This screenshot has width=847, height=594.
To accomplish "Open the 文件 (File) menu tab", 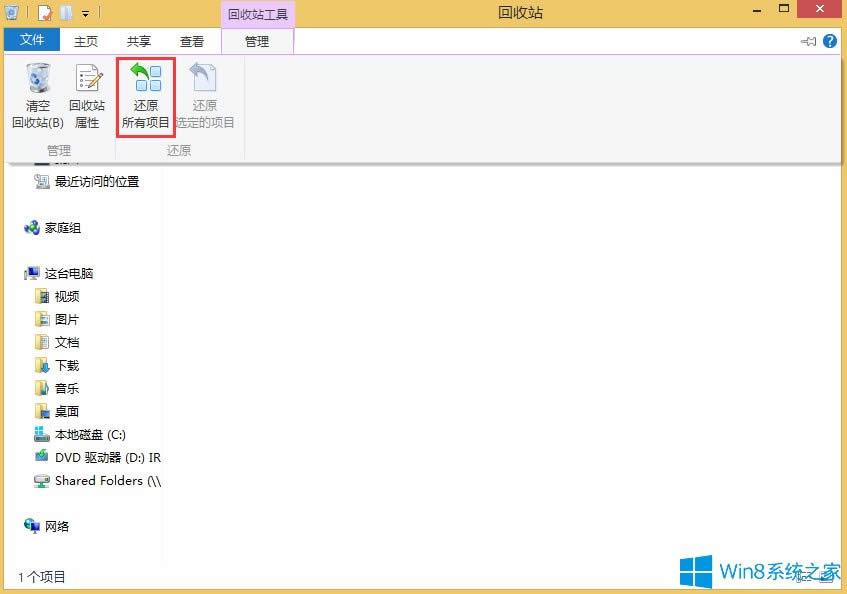I will point(32,41).
